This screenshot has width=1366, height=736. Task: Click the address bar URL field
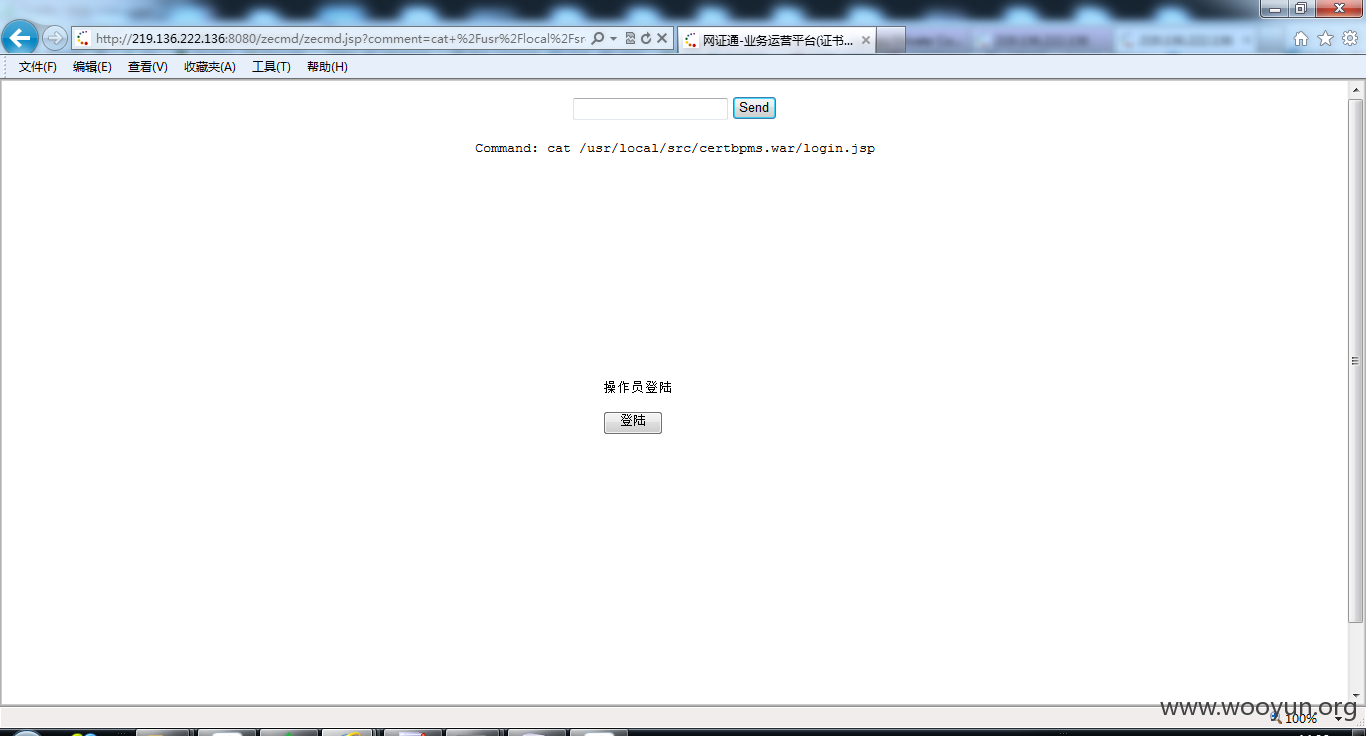pyautogui.click(x=340, y=39)
